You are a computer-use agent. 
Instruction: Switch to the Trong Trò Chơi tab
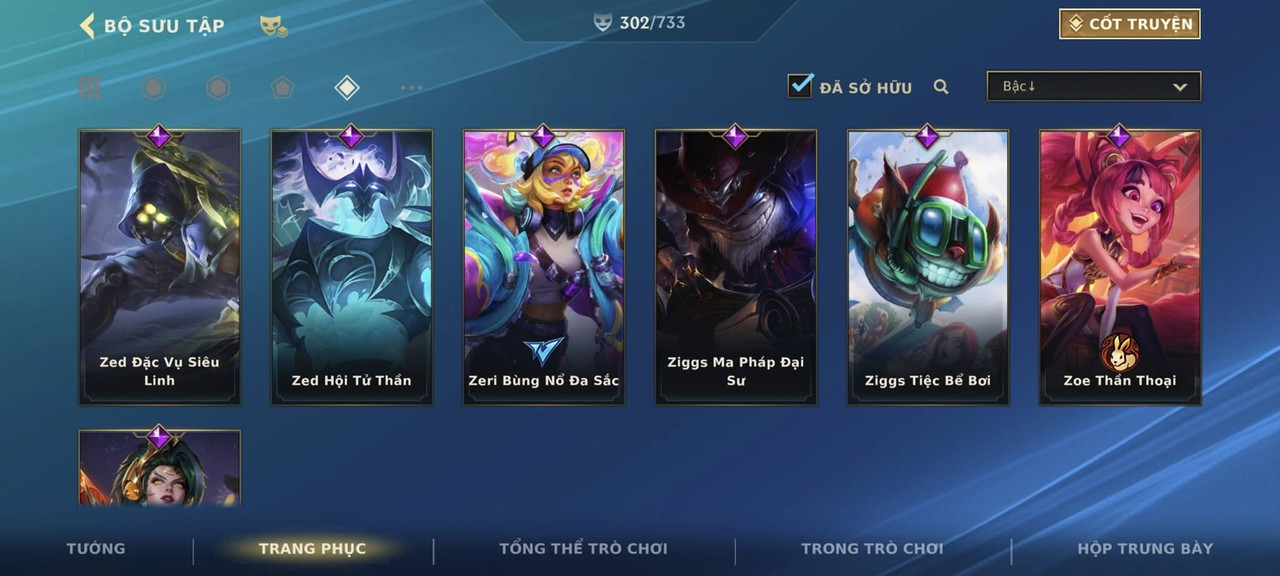[872, 548]
